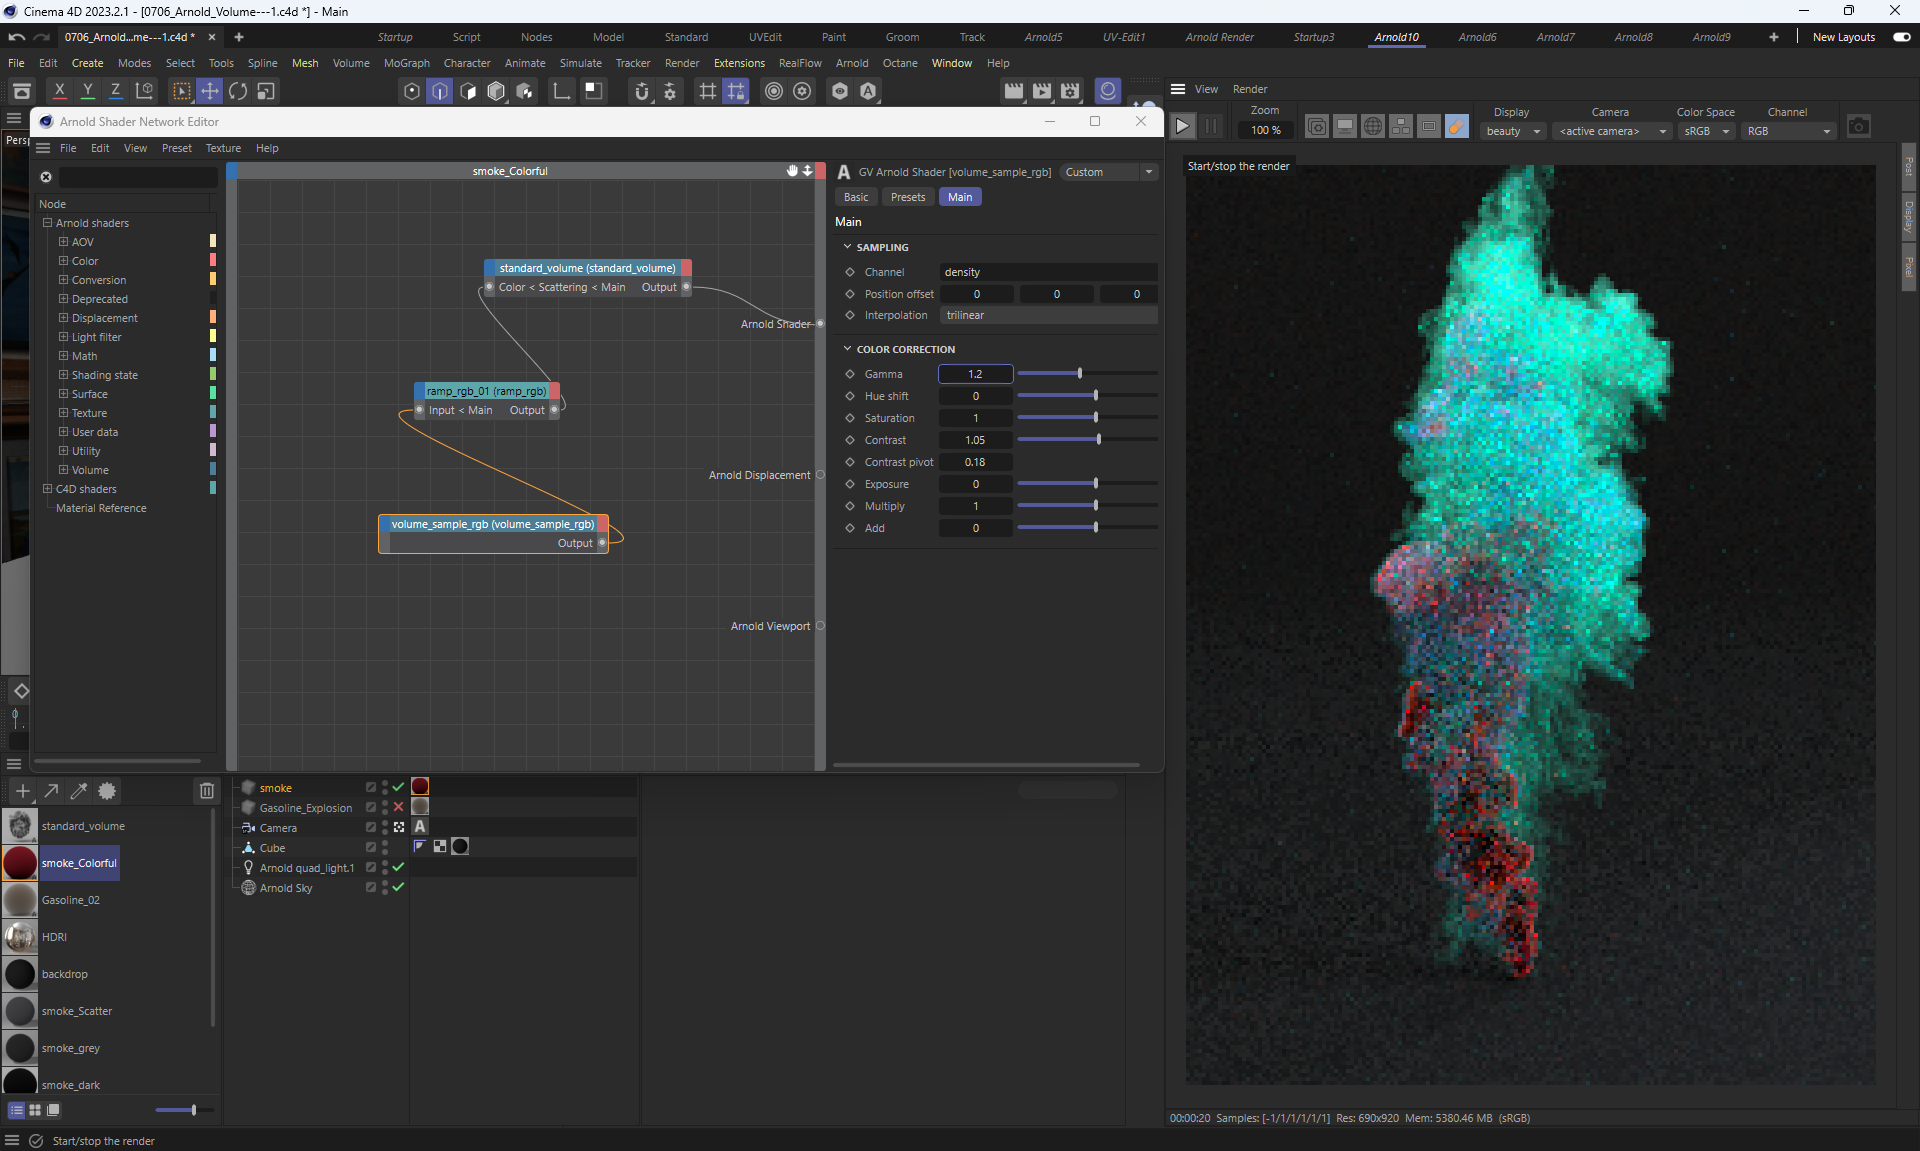Open the MoGraph menu
1920x1151 pixels.
[406, 63]
